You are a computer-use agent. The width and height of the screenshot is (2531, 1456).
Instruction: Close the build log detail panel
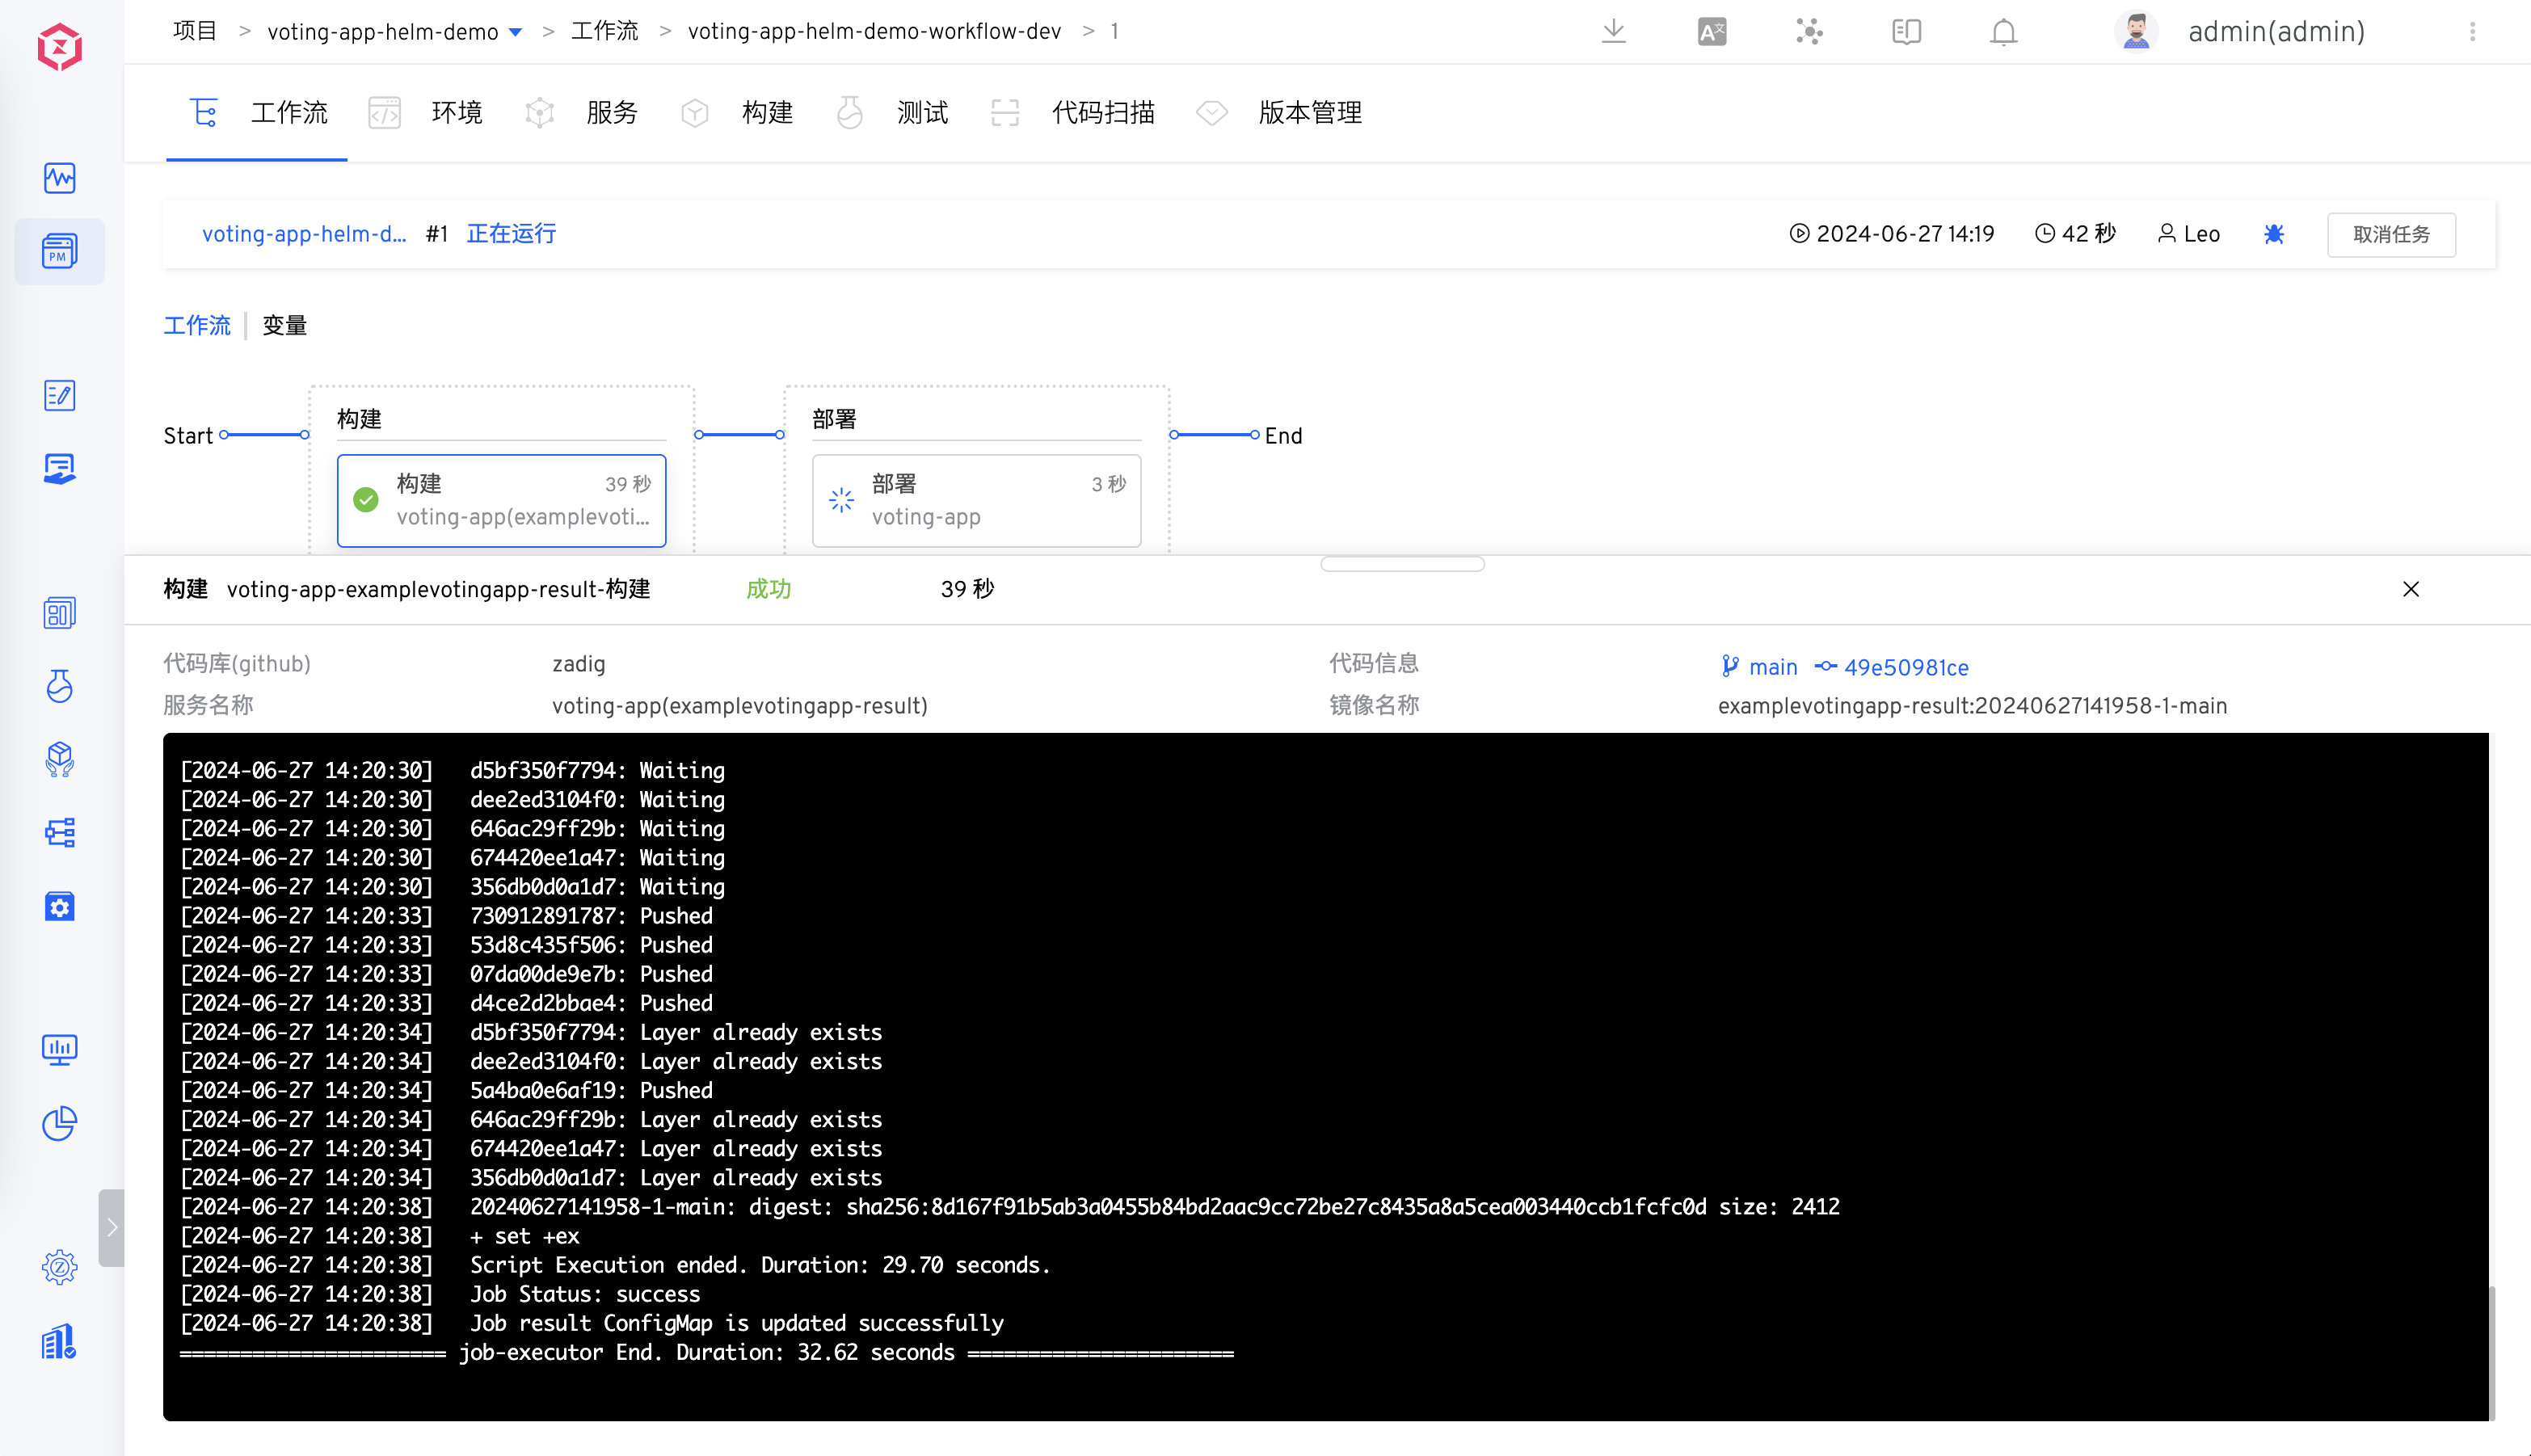click(2410, 589)
